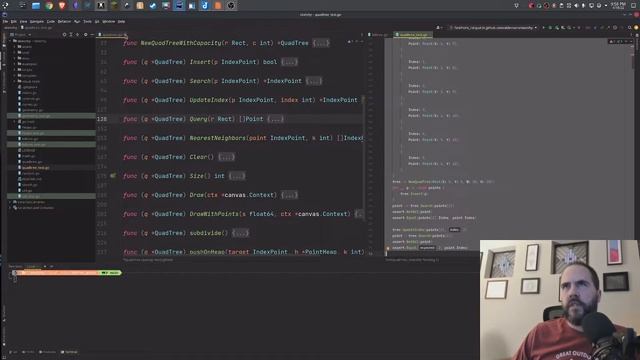The image size is (640, 360).
Task: Collapse all nodes in Project panel
Action: click(78, 35)
